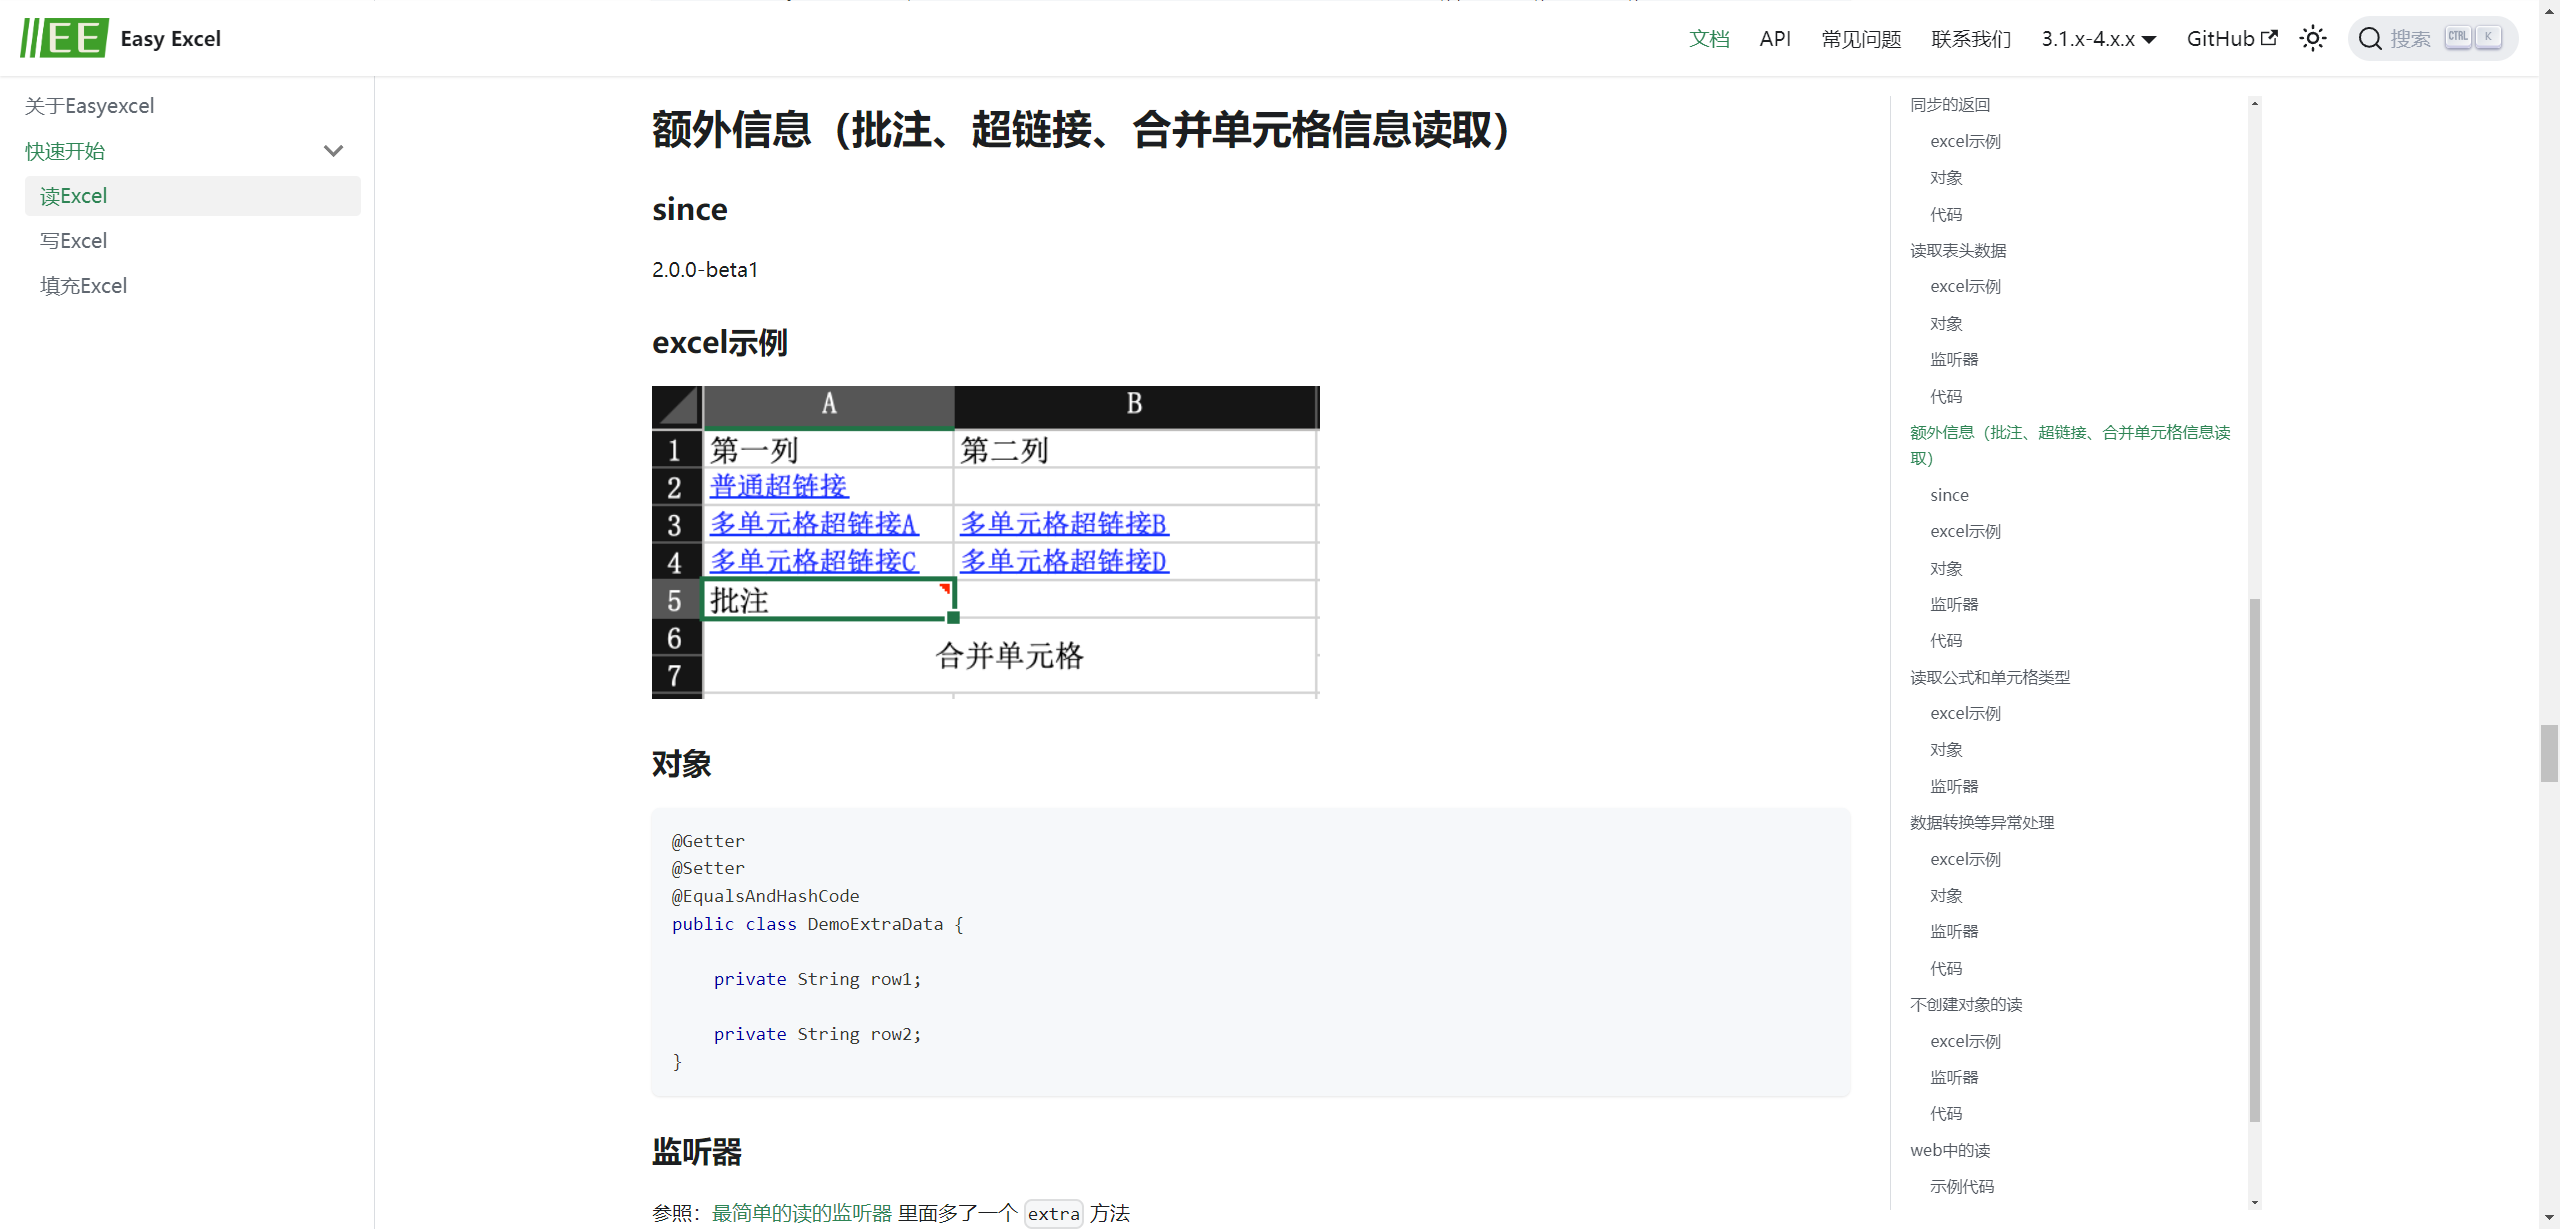Toggle light/dark theme sun icon
The image size is (2560, 1229).
[2312, 38]
